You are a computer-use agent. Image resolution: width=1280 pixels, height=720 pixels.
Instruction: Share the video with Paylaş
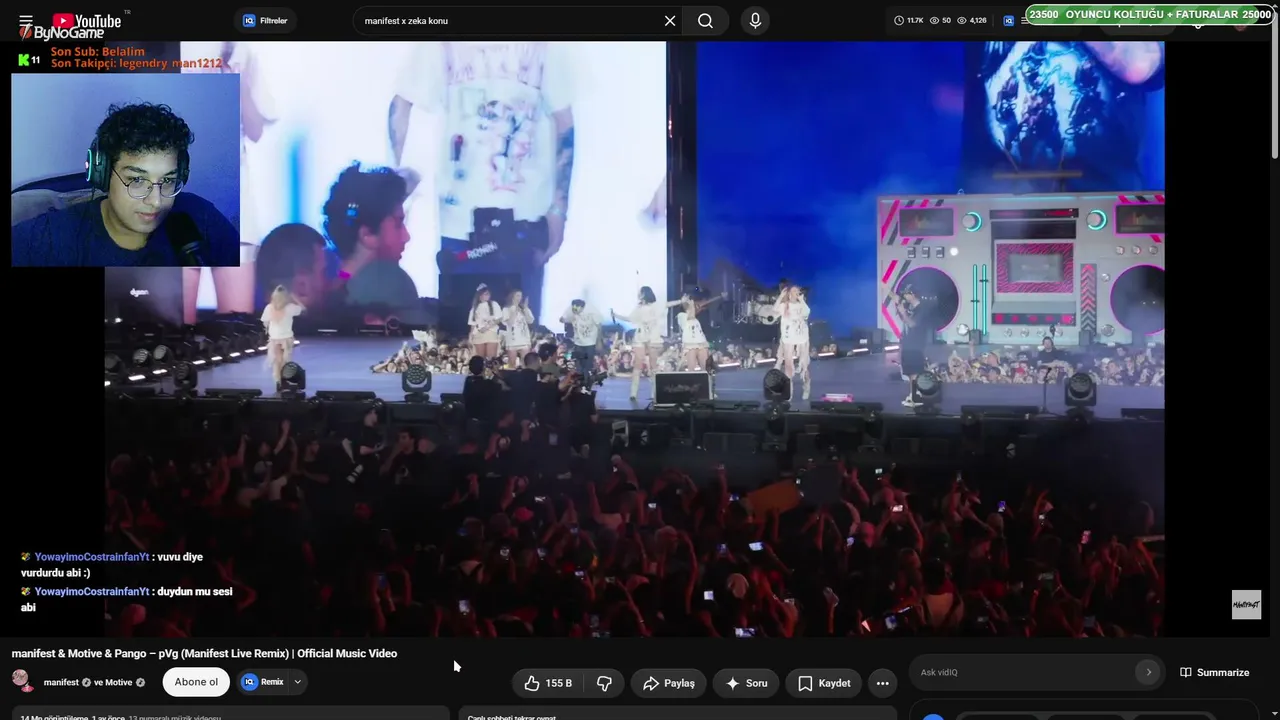[669, 683]
